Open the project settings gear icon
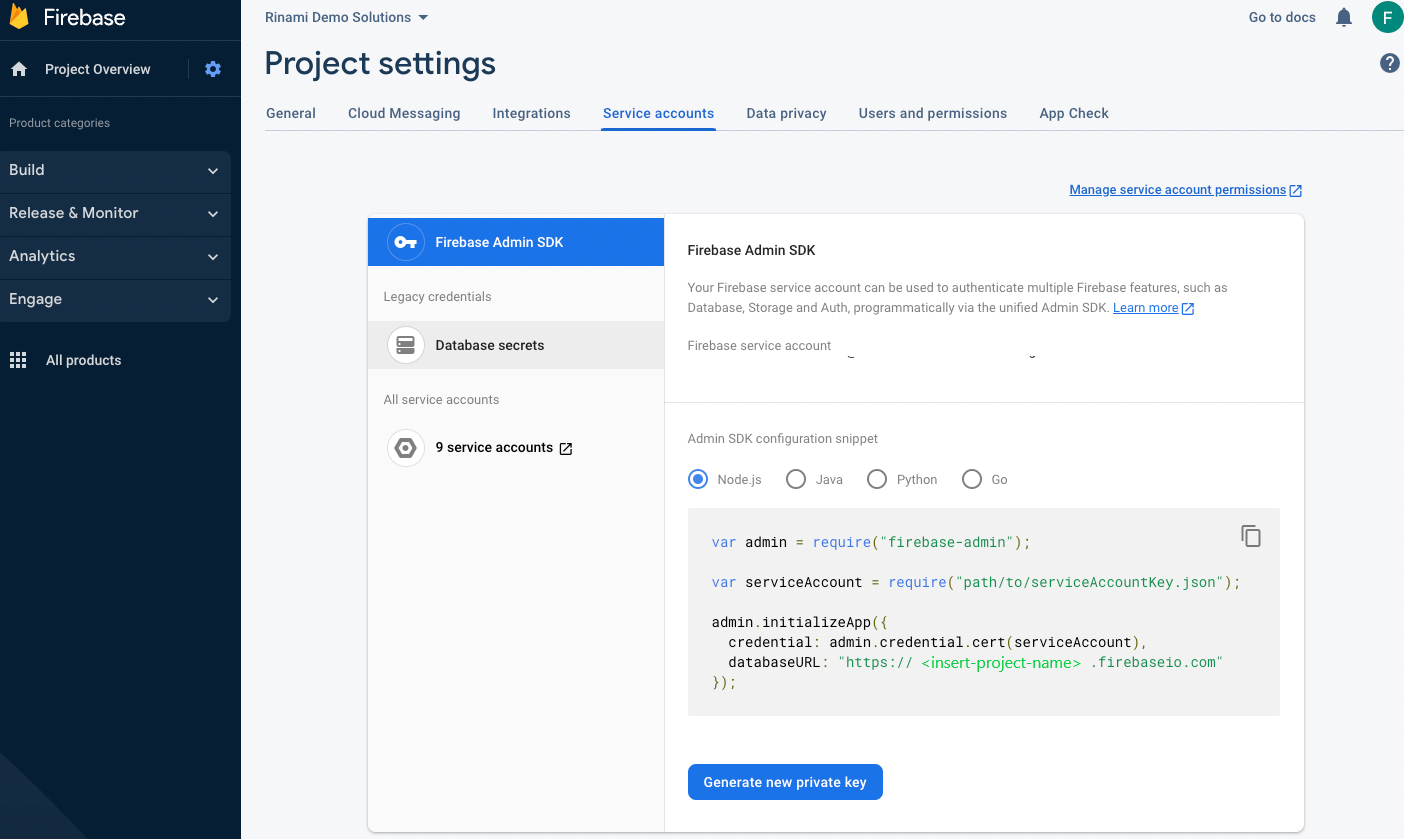The width and height of the screenshot is (1404, 839). [213, 69]
